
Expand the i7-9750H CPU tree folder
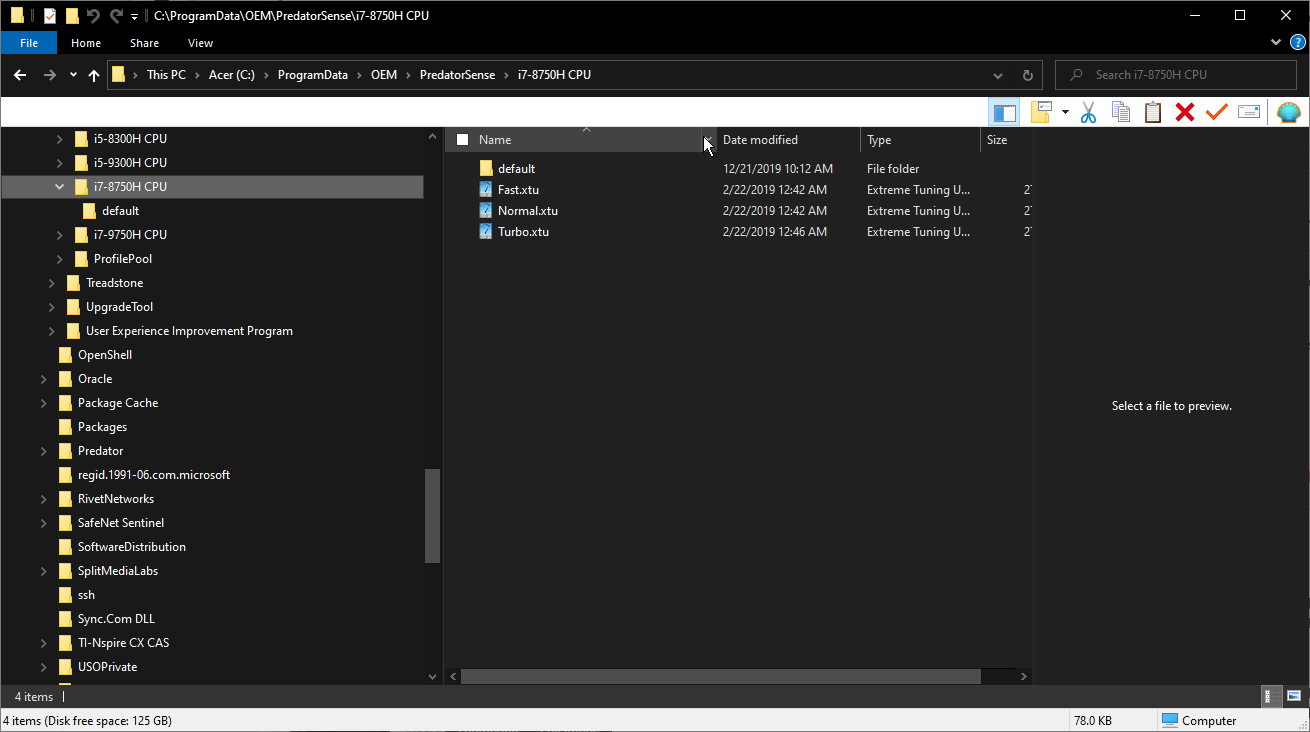[60, 235]
